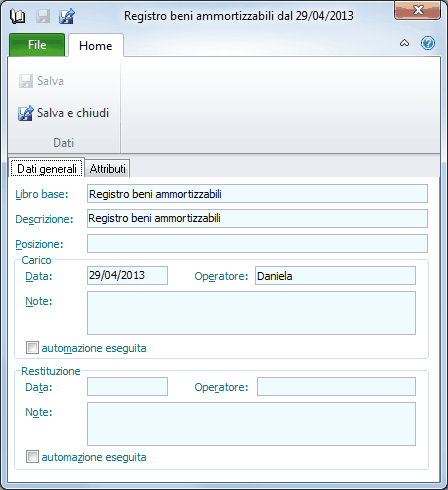Click the Carico Data field showing 29/04/2013

pos(127,275)
